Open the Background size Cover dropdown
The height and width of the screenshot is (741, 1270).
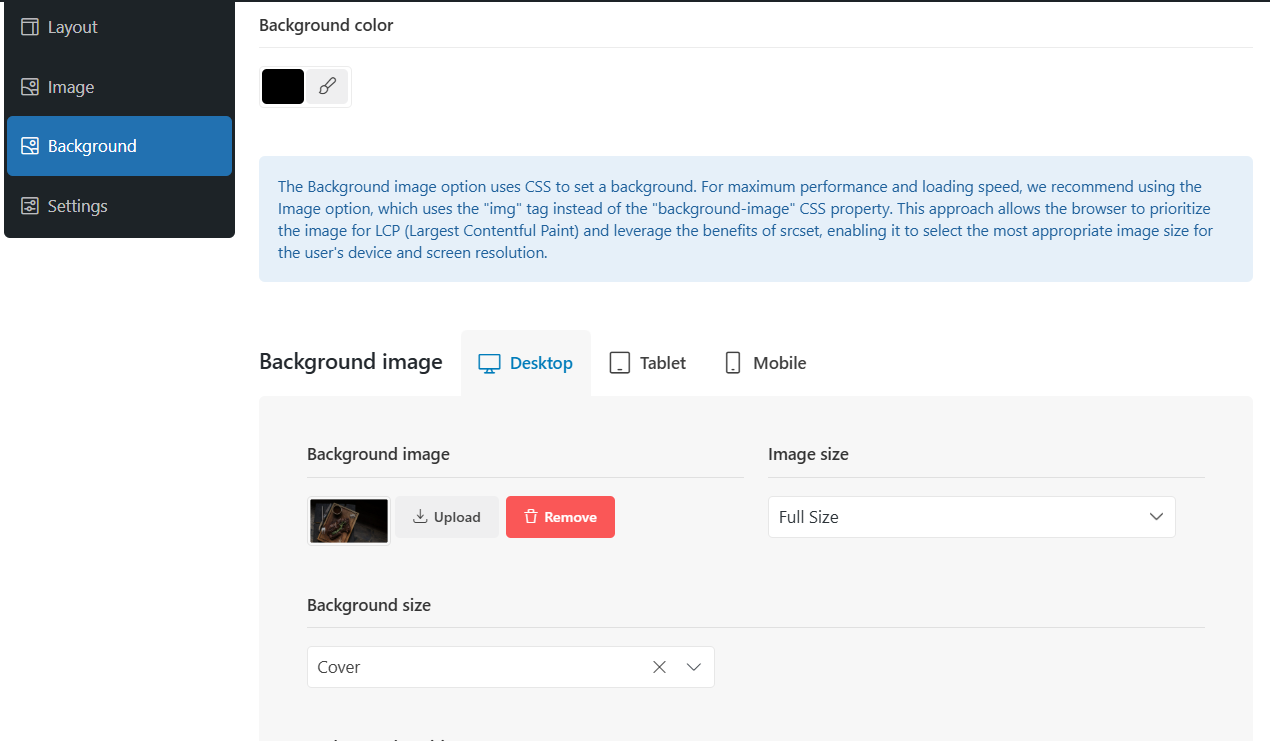511,667
